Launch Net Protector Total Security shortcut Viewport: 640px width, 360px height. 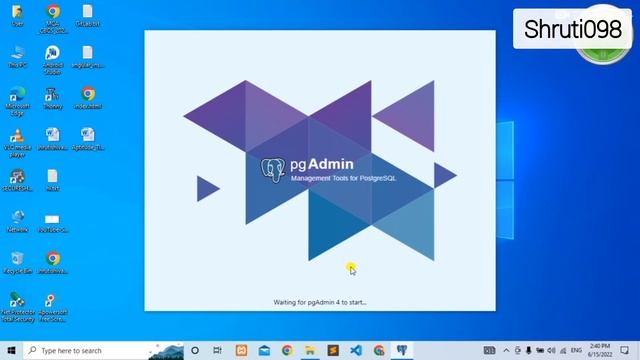point(18,307)
